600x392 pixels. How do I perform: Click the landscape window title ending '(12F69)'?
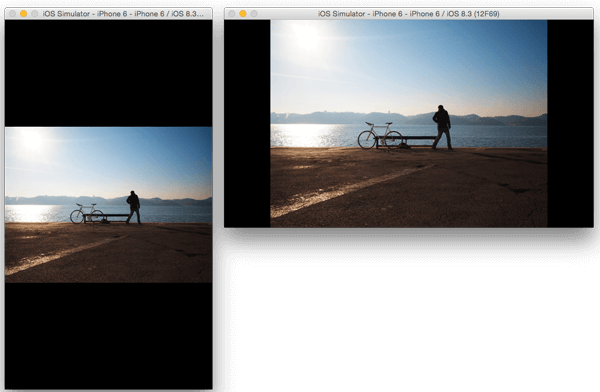coord(409,14)
